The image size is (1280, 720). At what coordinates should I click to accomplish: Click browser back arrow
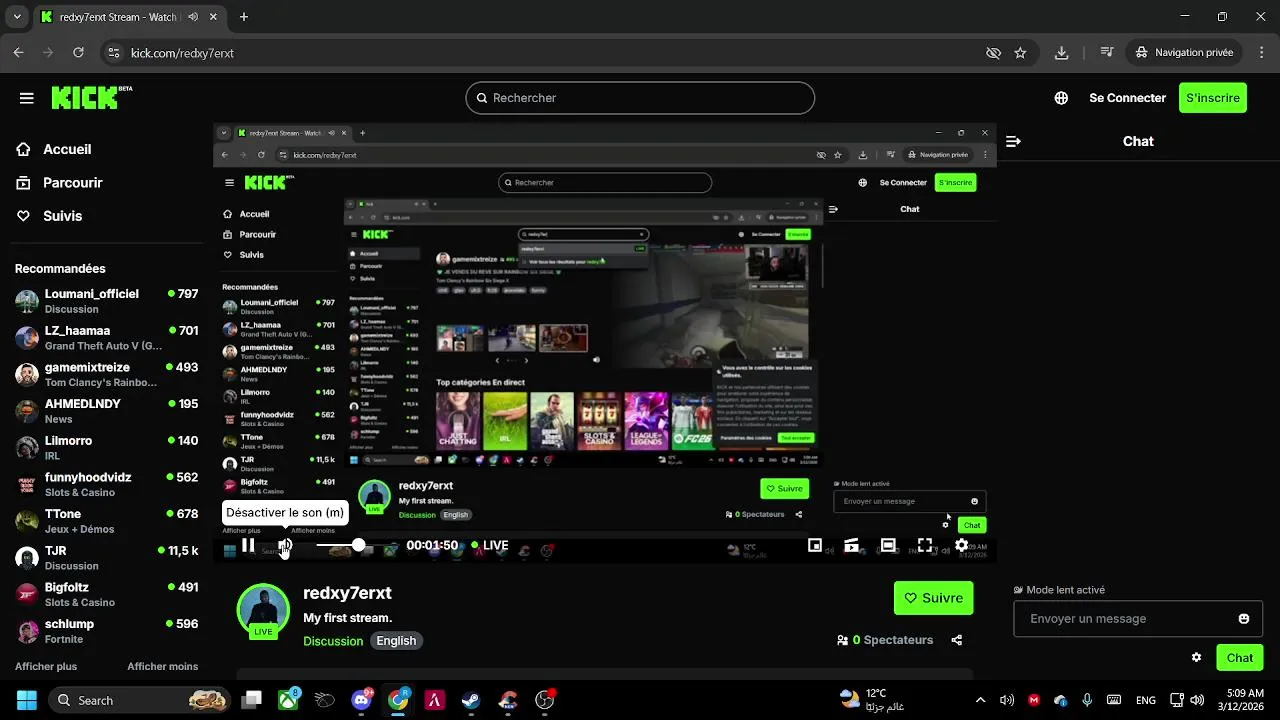tap(19, 52)
